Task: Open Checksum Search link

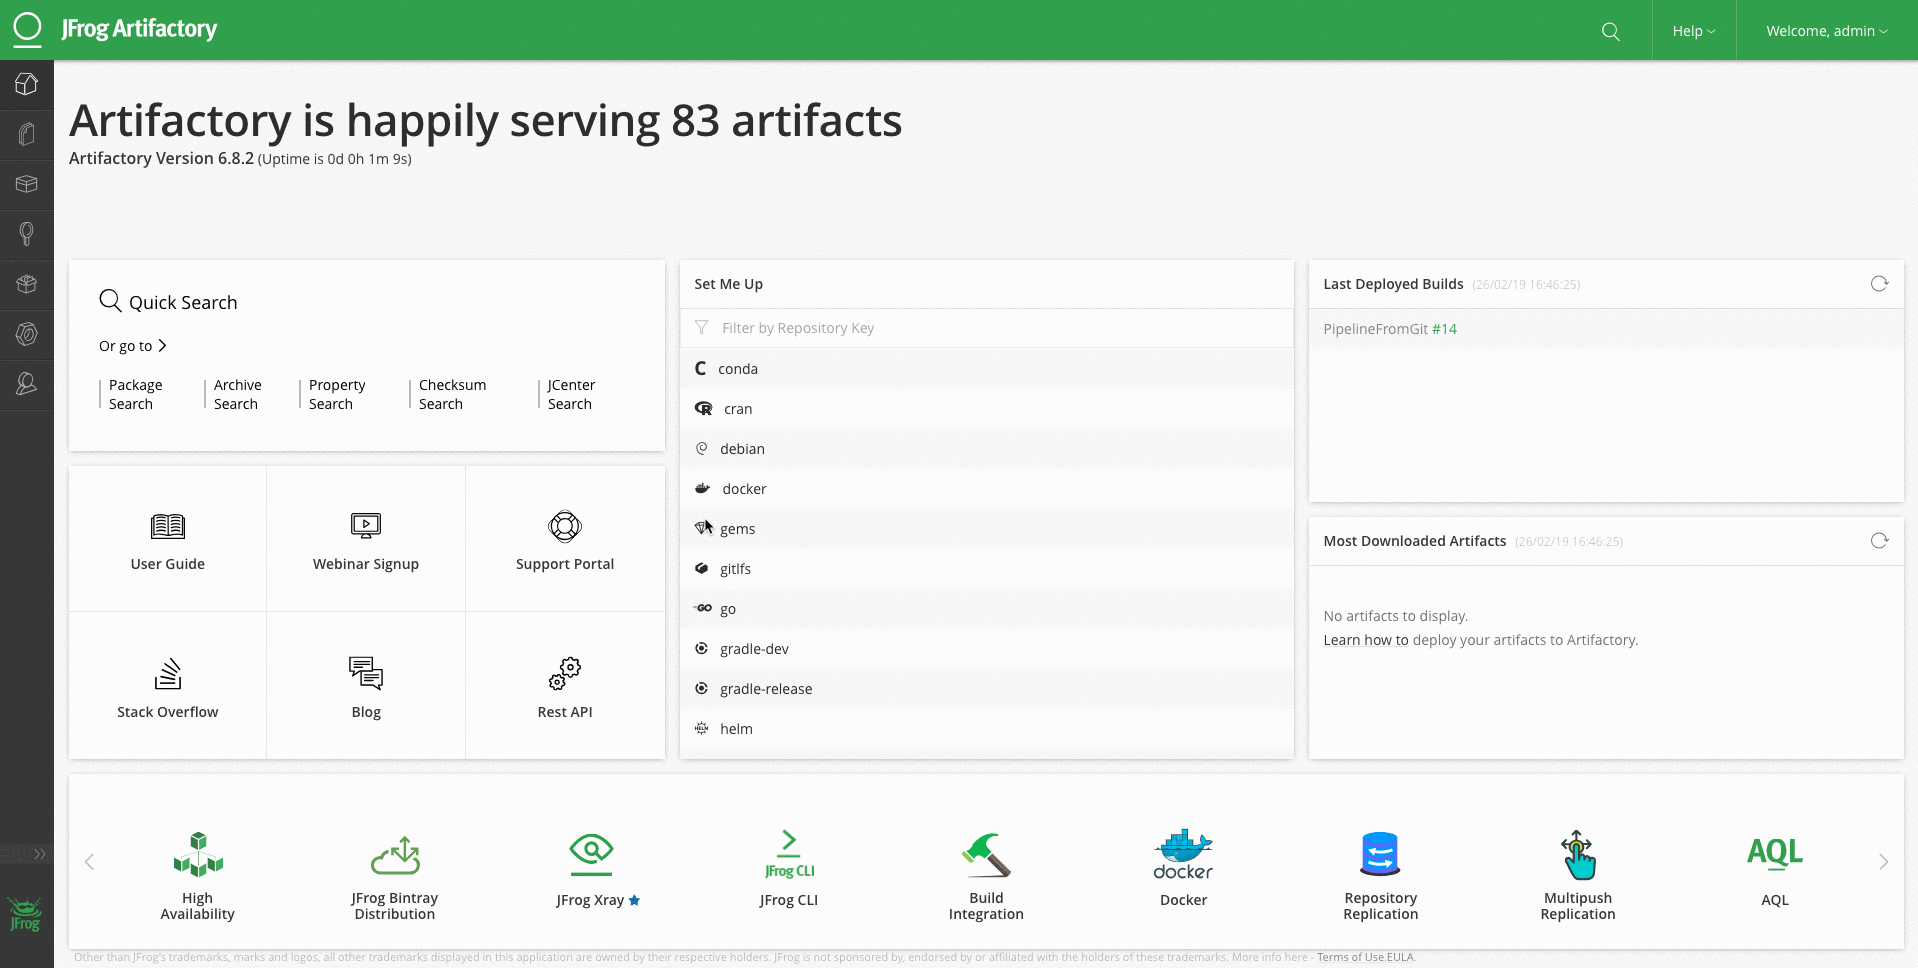Action: tap(452, 394)
